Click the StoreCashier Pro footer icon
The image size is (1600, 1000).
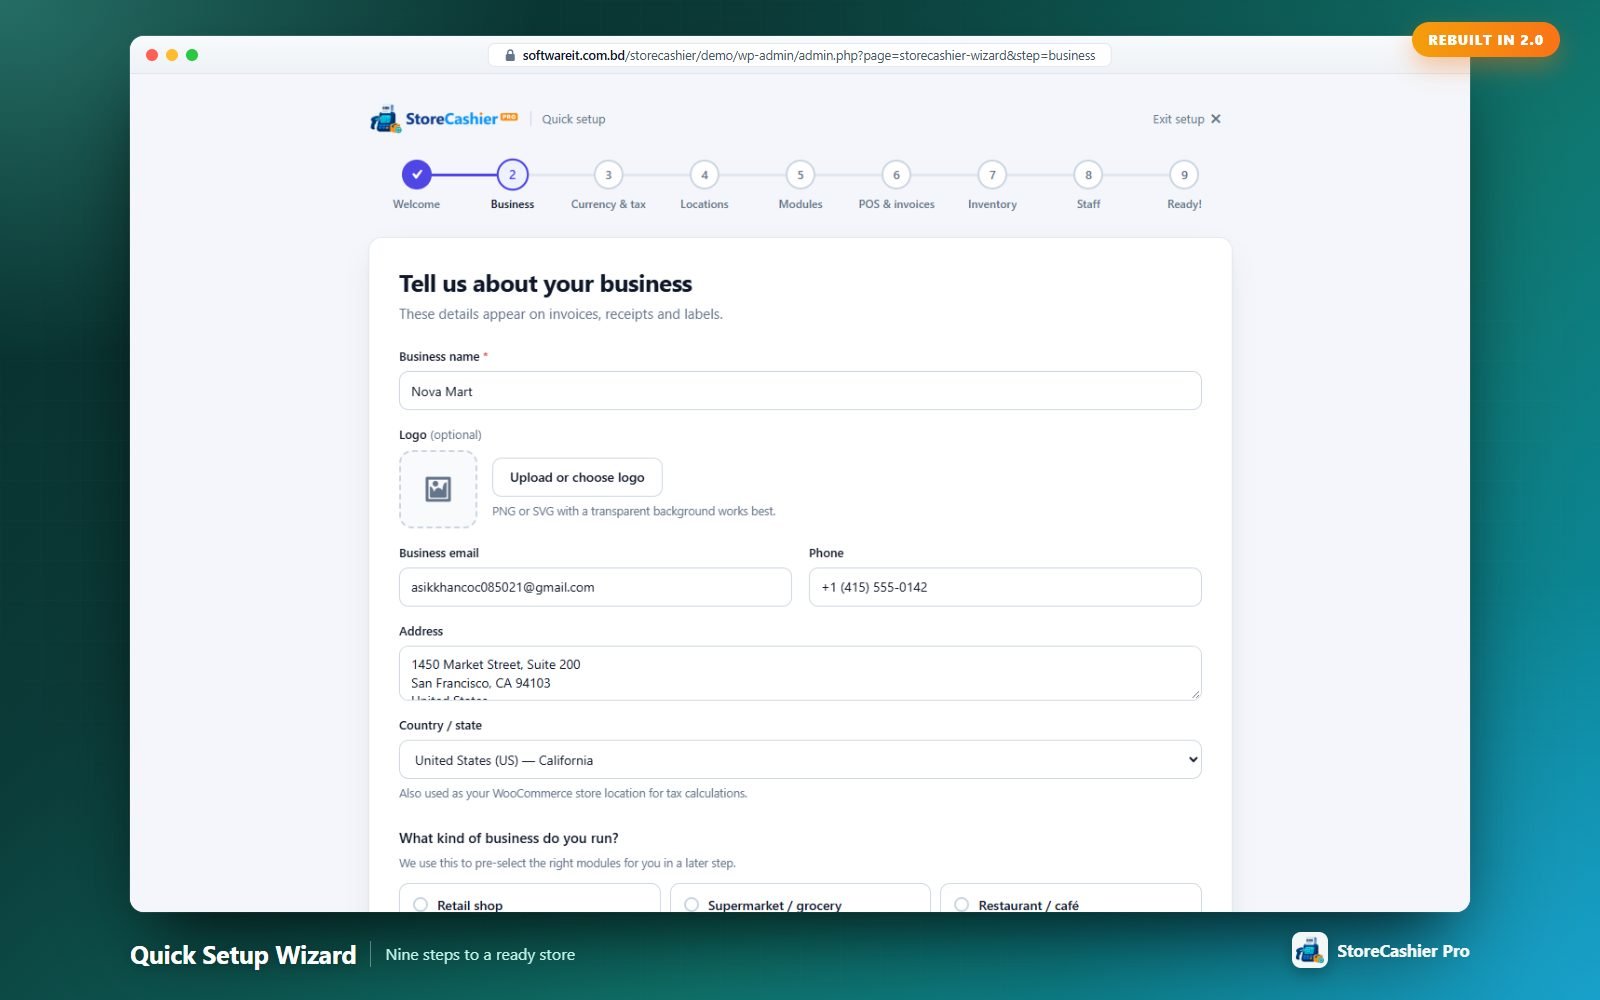tap(1310, 950)
